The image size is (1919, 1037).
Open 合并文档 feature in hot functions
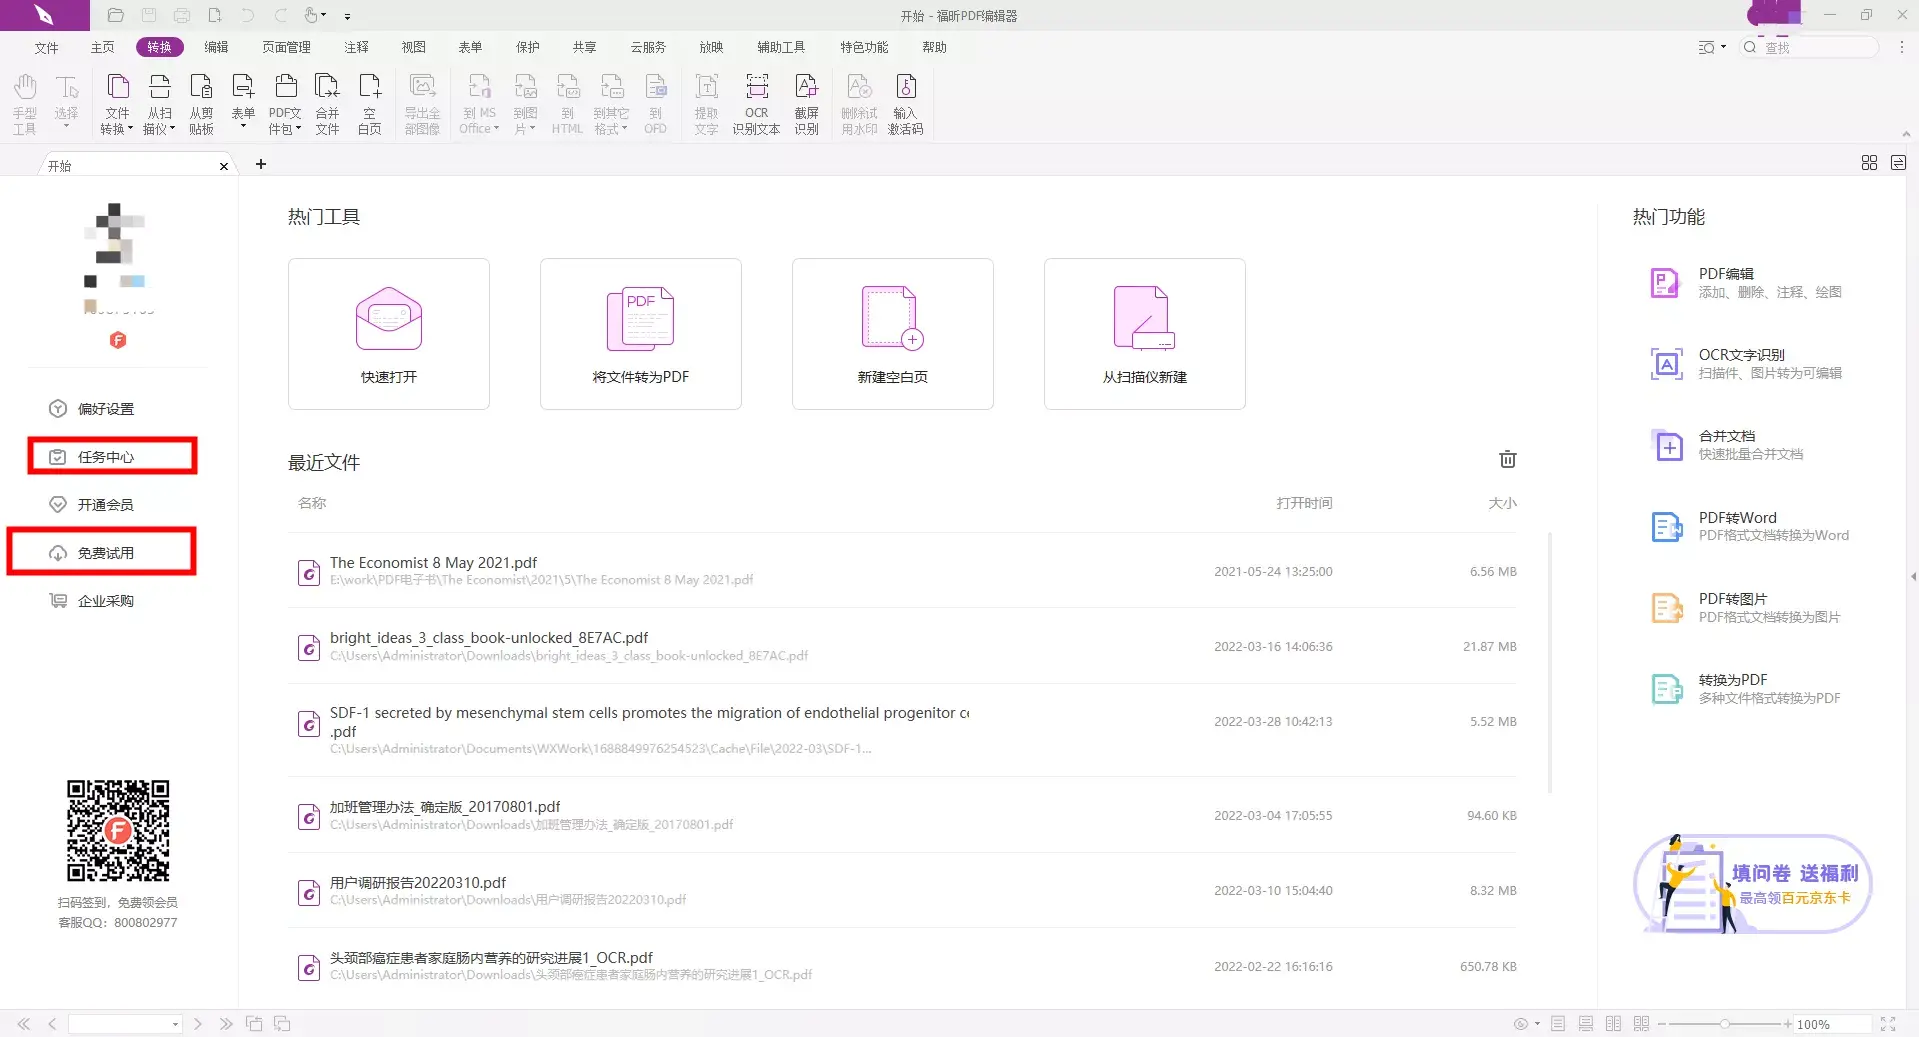tap(1727, 445)
